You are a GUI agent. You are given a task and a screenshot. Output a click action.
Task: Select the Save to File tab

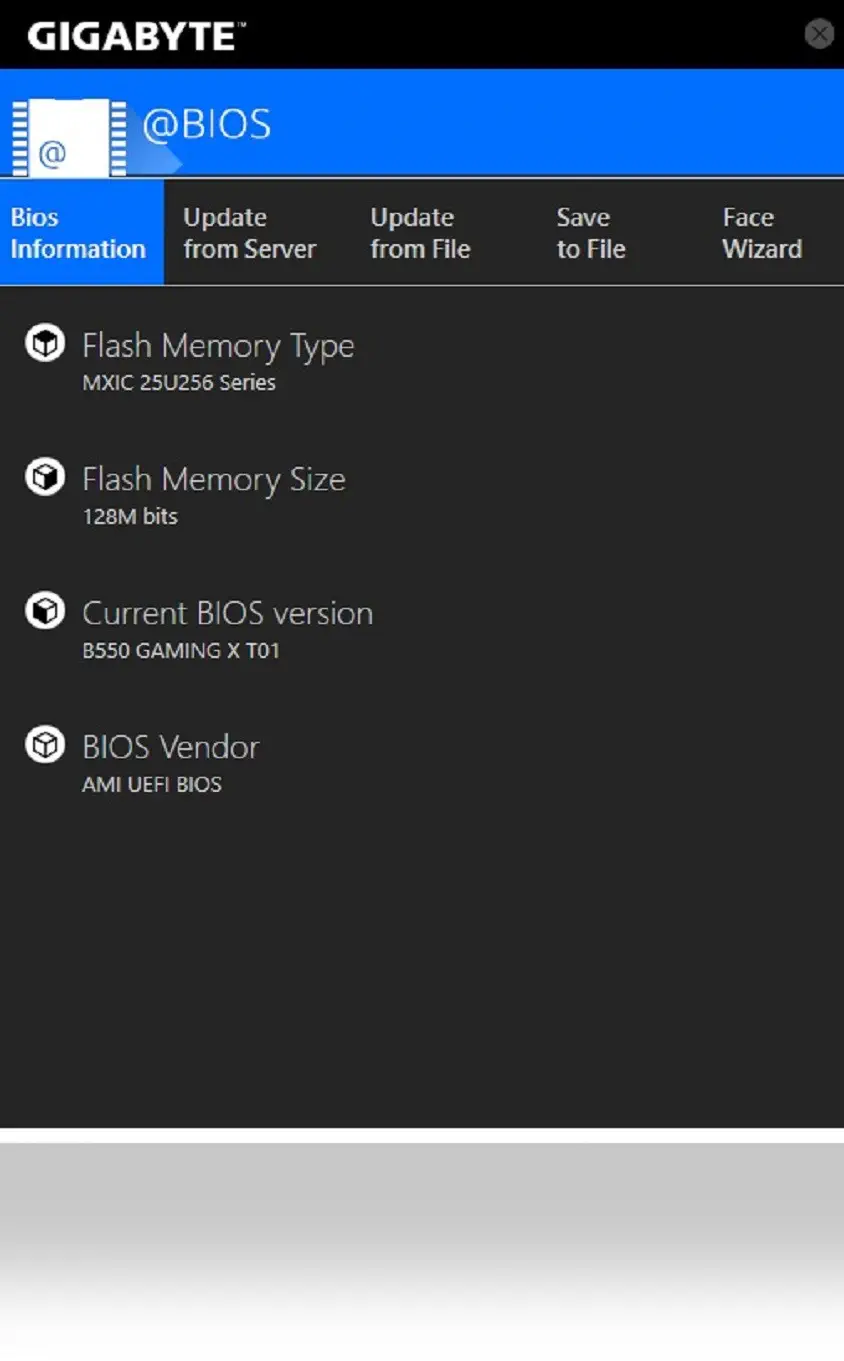click(591, 233)
